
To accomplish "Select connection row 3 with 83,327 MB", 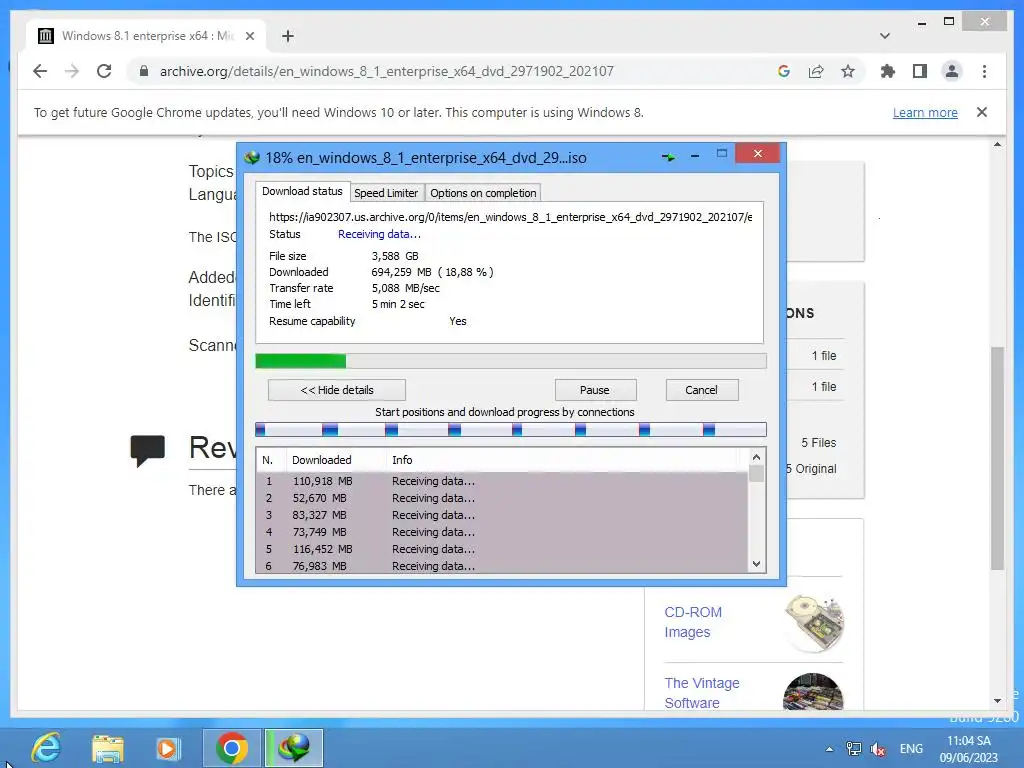I will point(502,515).
